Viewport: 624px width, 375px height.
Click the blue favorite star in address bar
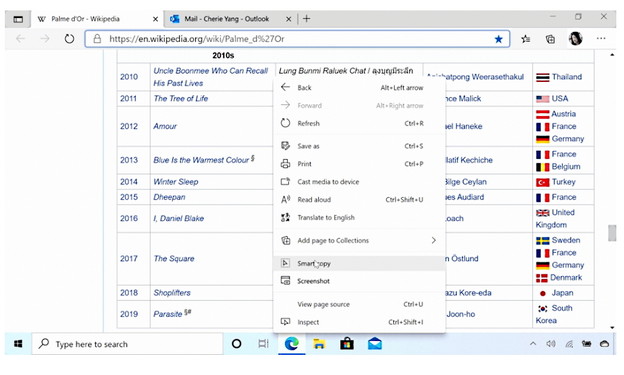coord(498,39)
